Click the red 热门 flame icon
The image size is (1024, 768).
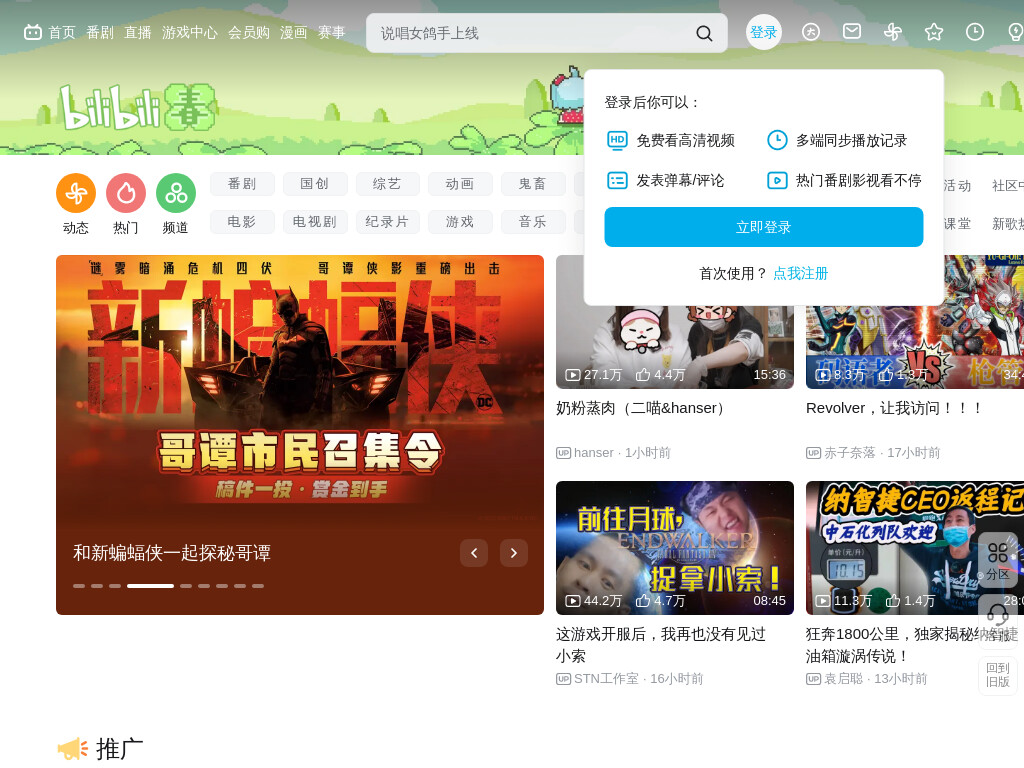coord(126,193)
